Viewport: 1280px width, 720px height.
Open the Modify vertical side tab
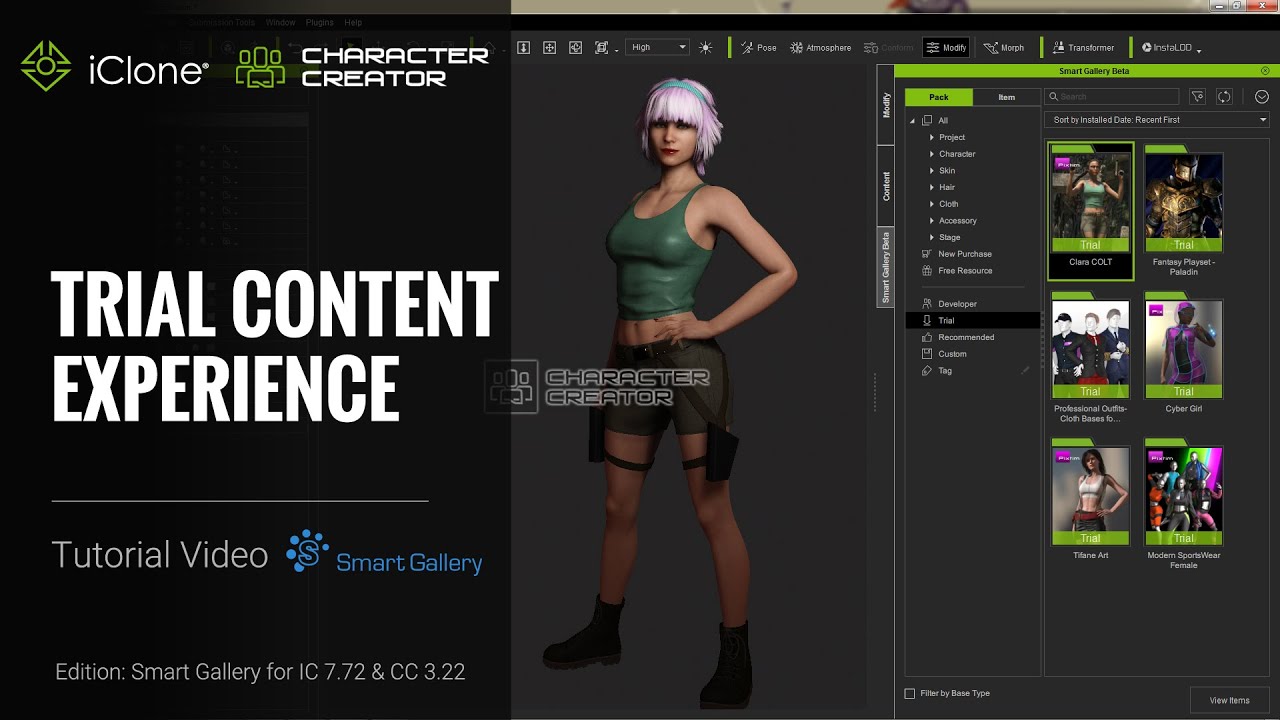(x=886, y=105)
